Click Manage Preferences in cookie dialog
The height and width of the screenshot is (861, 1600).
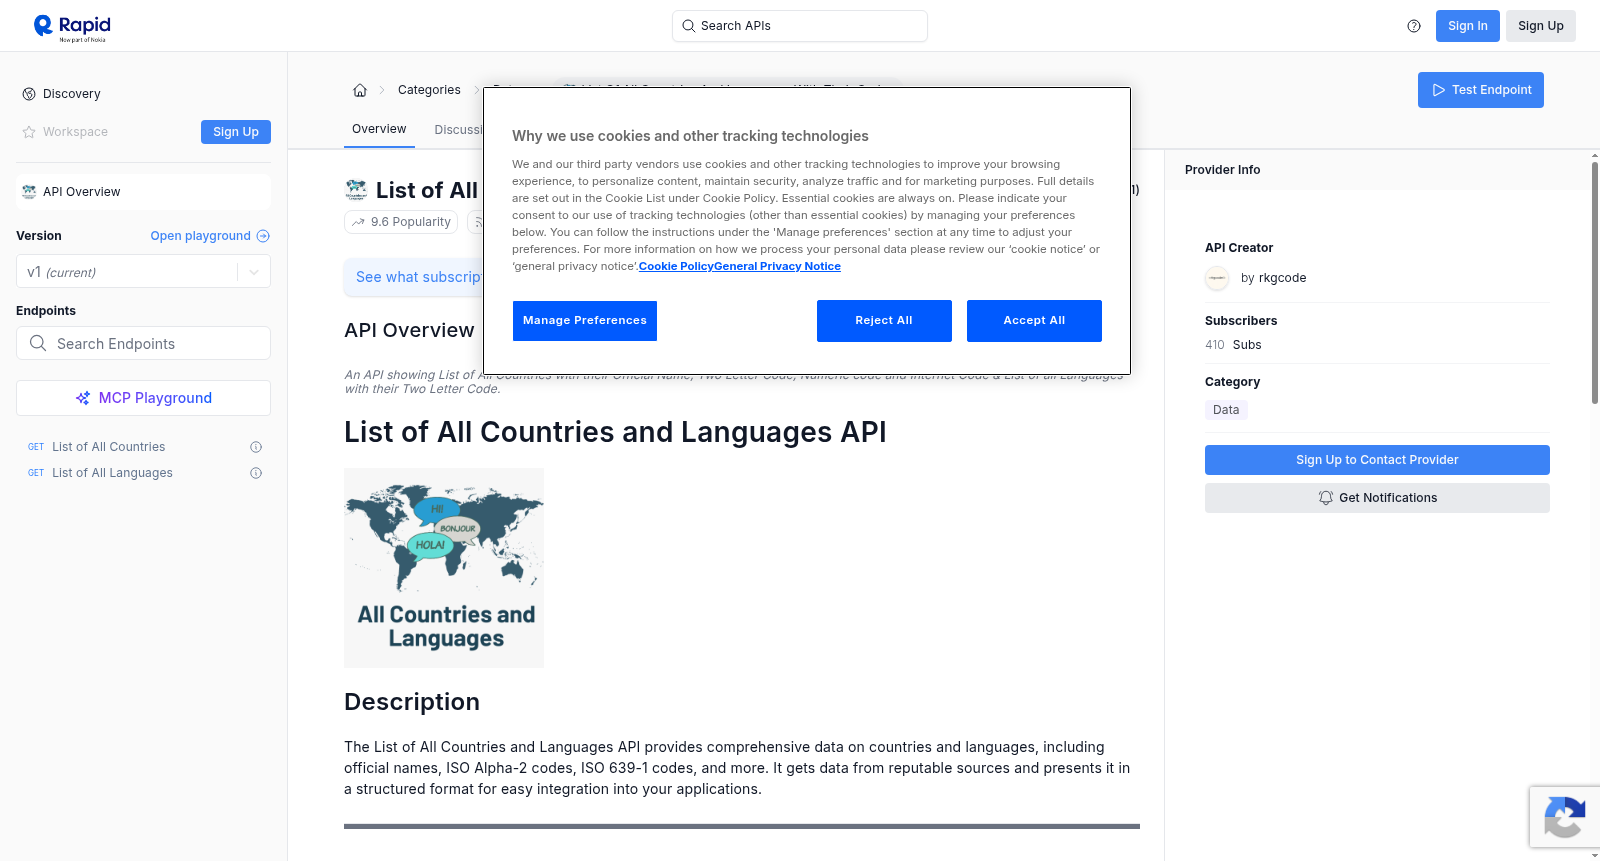click(x=585, y=321)
